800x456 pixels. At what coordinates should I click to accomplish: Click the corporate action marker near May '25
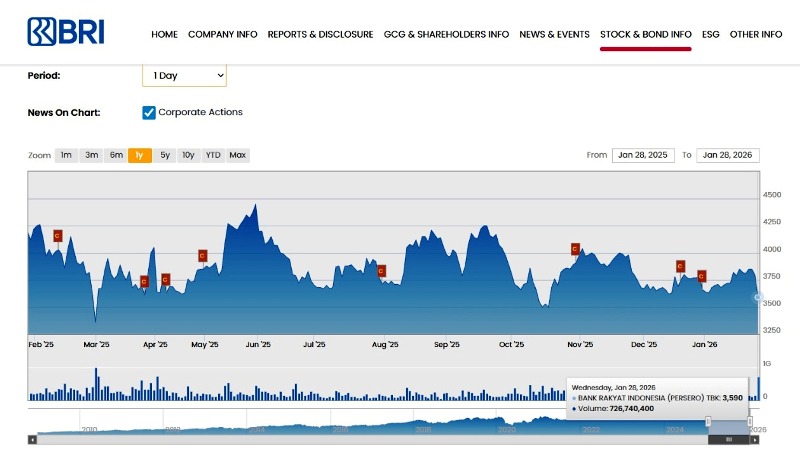[202, 256]
